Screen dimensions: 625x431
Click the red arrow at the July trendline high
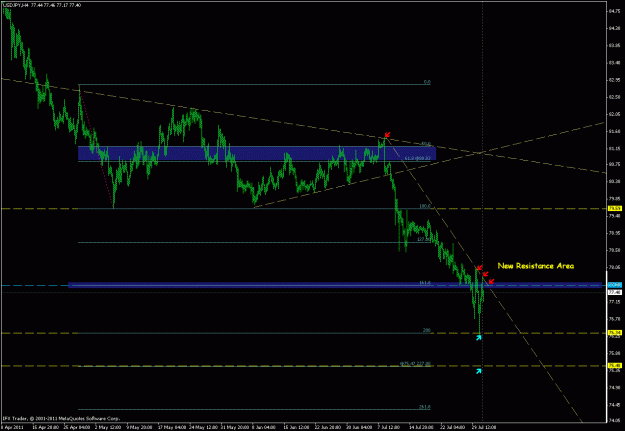387,135
